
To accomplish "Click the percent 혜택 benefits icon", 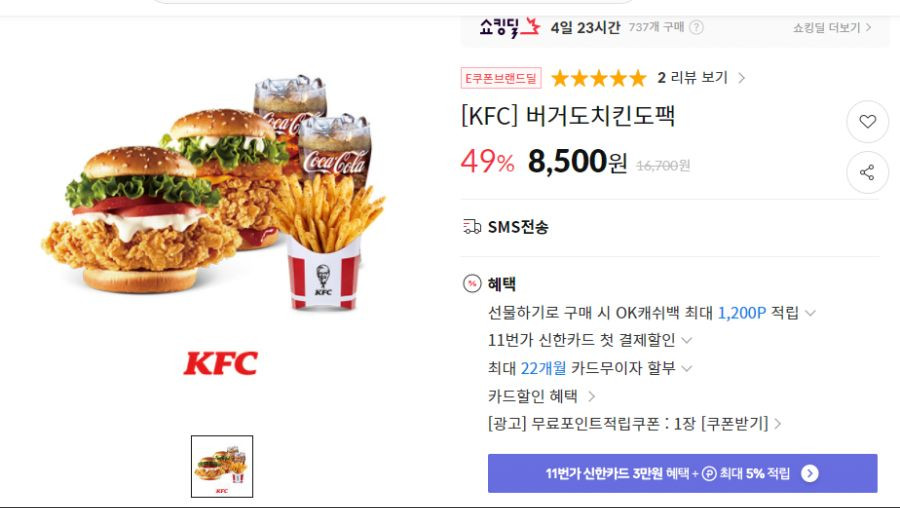I will tap(472, 284).
